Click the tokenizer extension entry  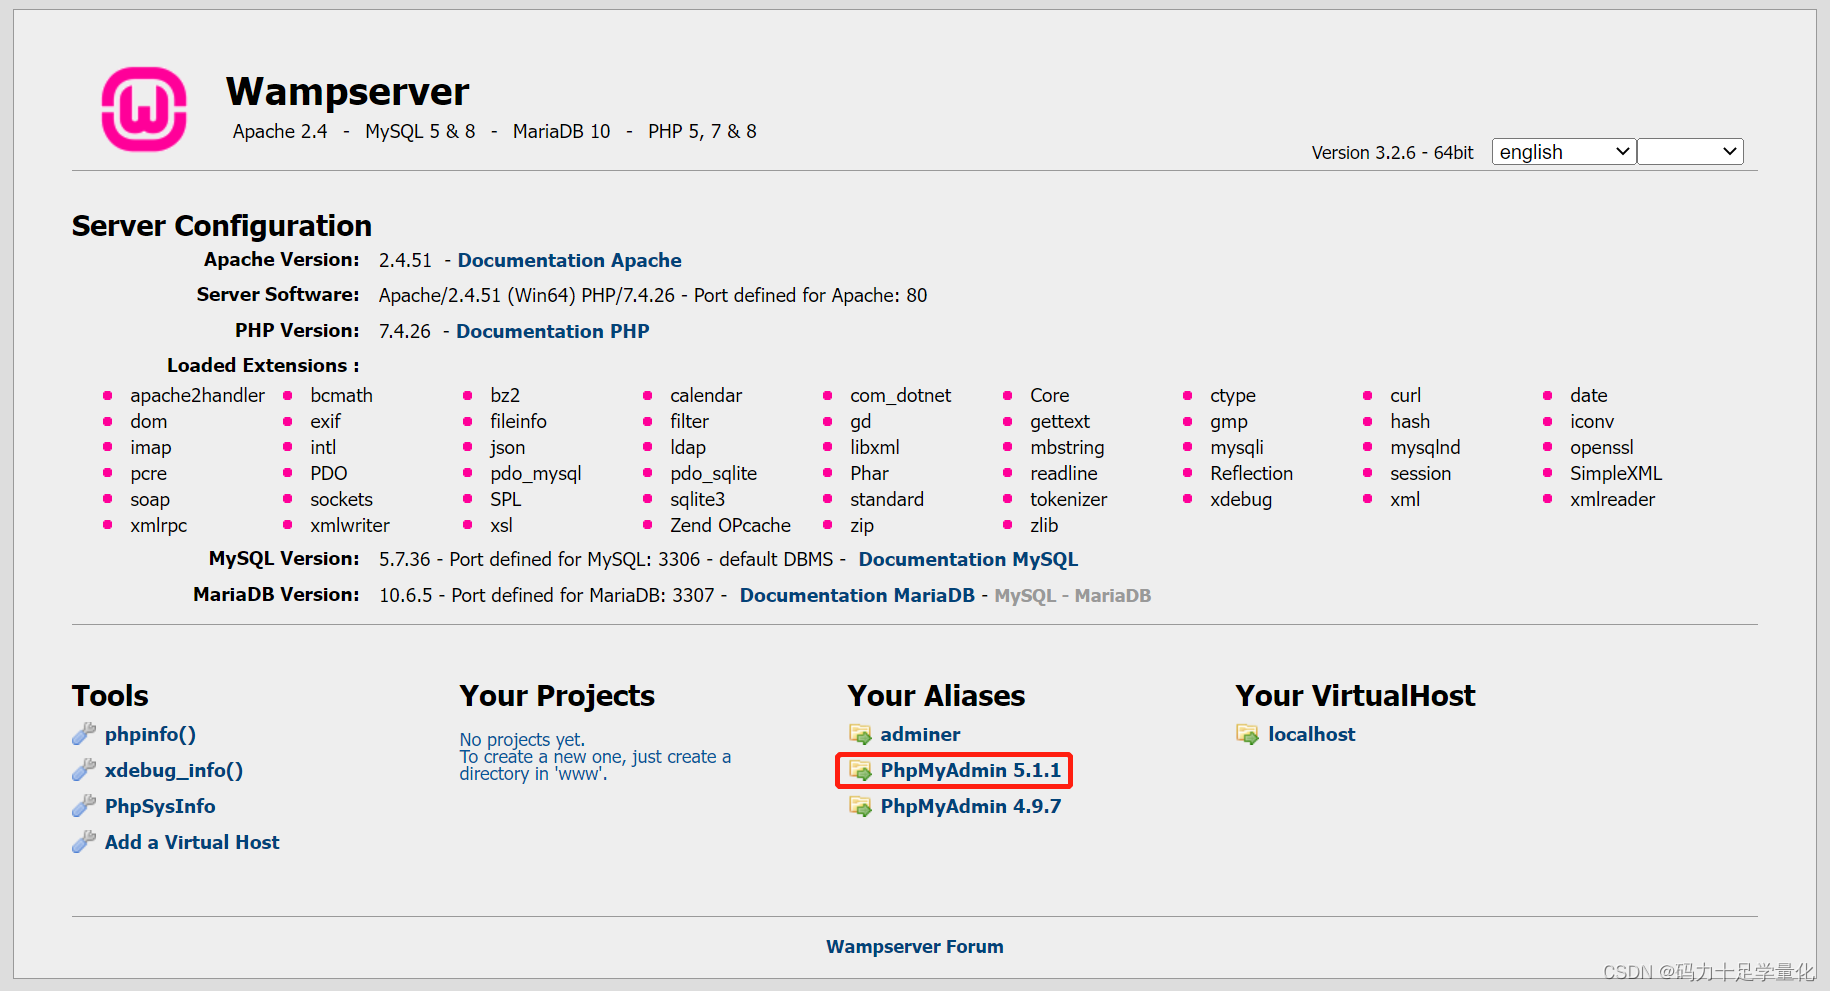(1069, 499)
